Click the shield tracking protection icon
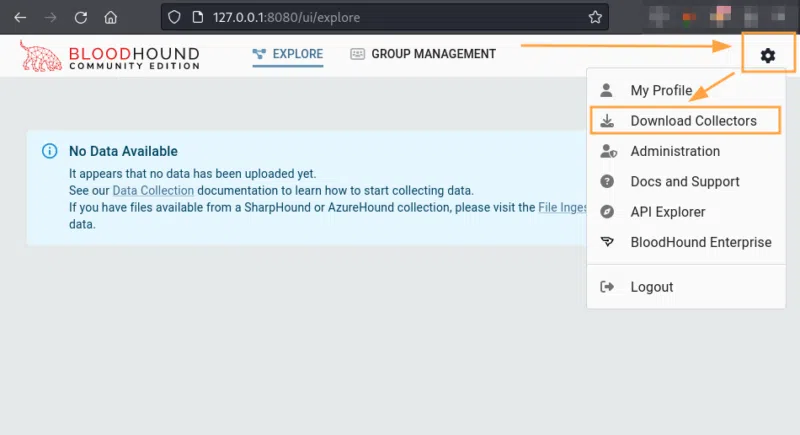The image size is (800, 435). pyautogui.click(x=174, y=17)
